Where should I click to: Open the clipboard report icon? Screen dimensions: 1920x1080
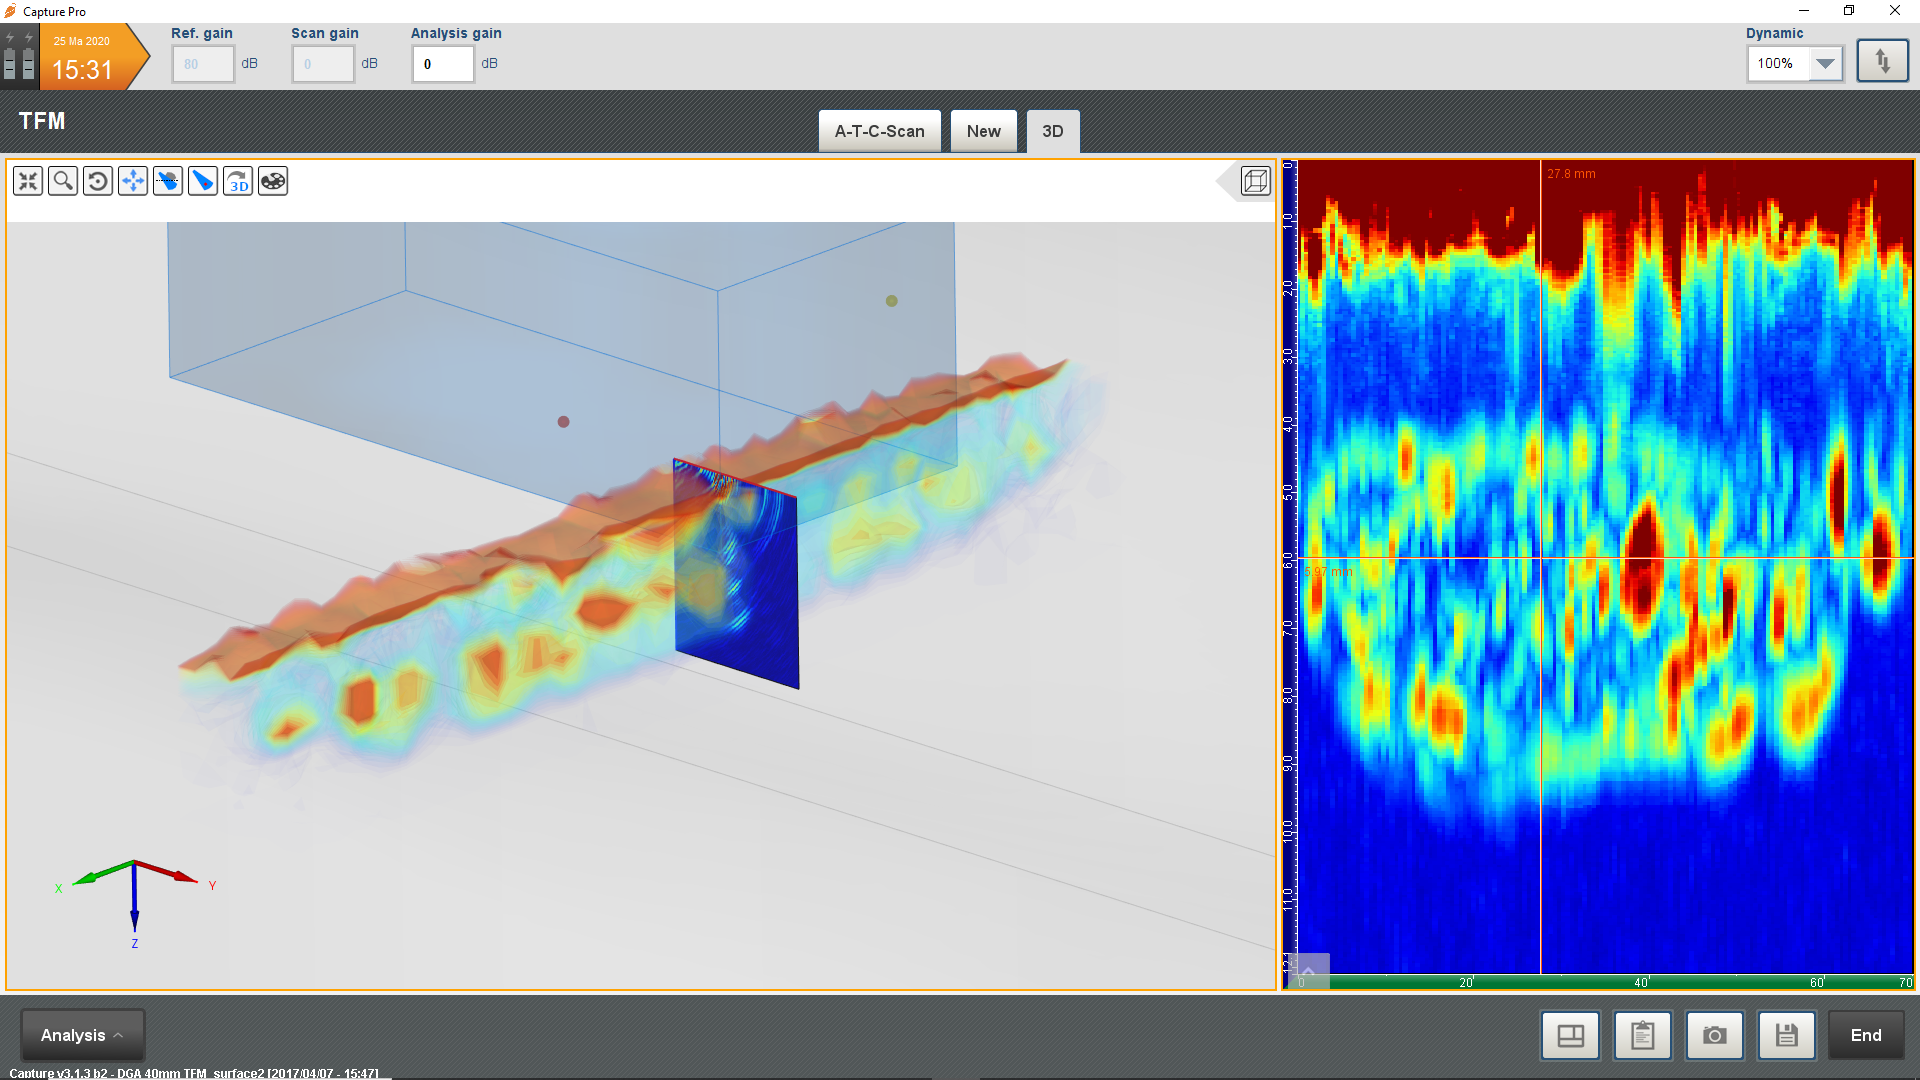pos(1642,1035)
